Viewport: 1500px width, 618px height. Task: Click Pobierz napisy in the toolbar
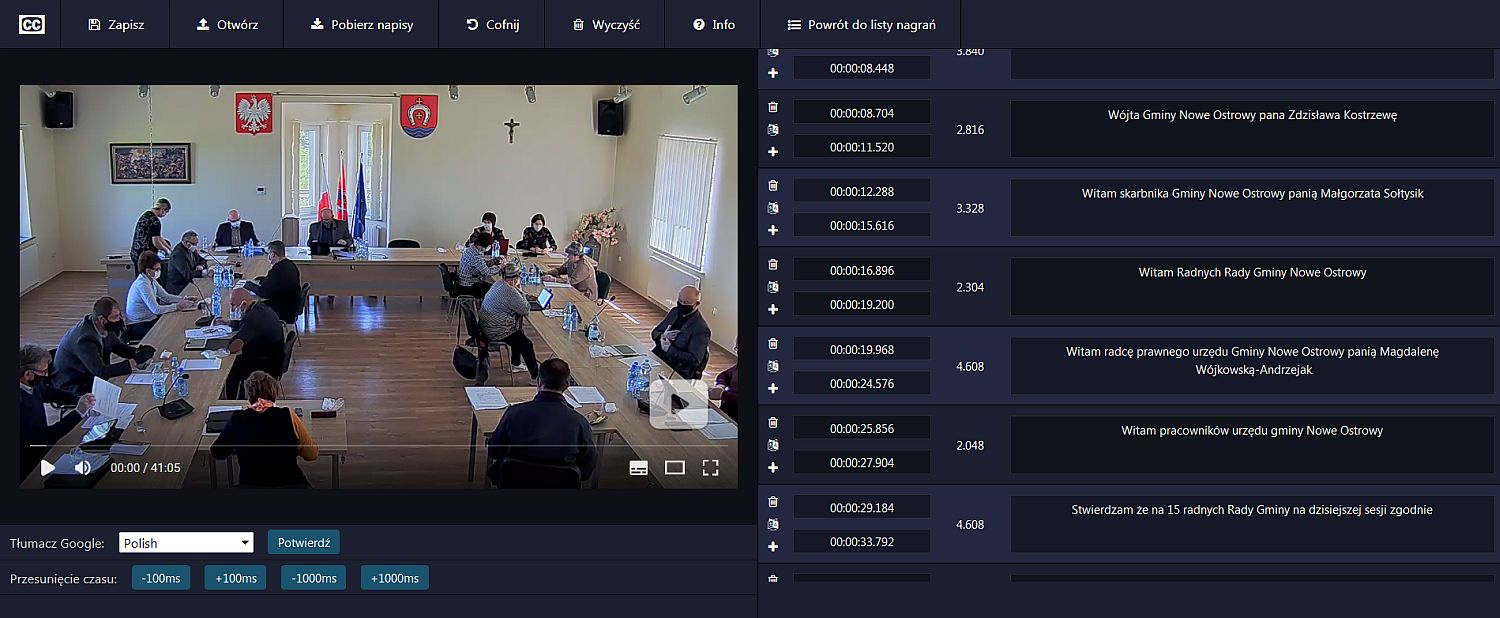[x=361, y=24]
